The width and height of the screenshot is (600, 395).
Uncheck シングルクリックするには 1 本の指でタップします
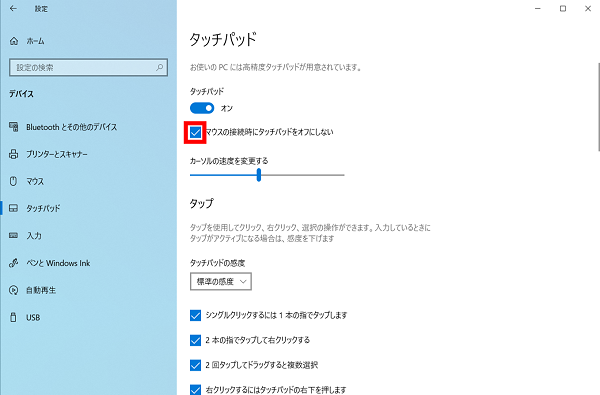[195, 315]
